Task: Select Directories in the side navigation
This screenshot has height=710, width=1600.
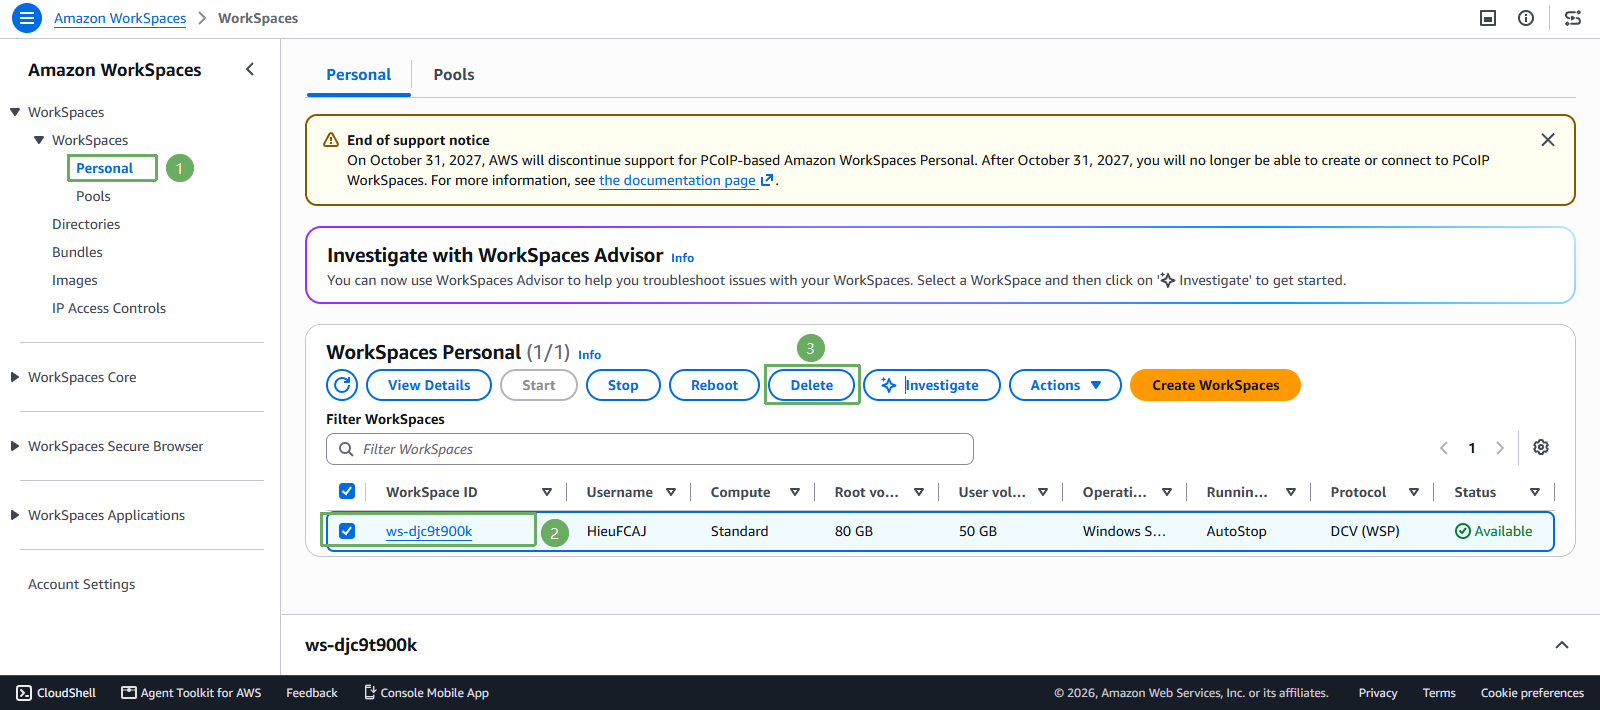Action: pos(86,224)
